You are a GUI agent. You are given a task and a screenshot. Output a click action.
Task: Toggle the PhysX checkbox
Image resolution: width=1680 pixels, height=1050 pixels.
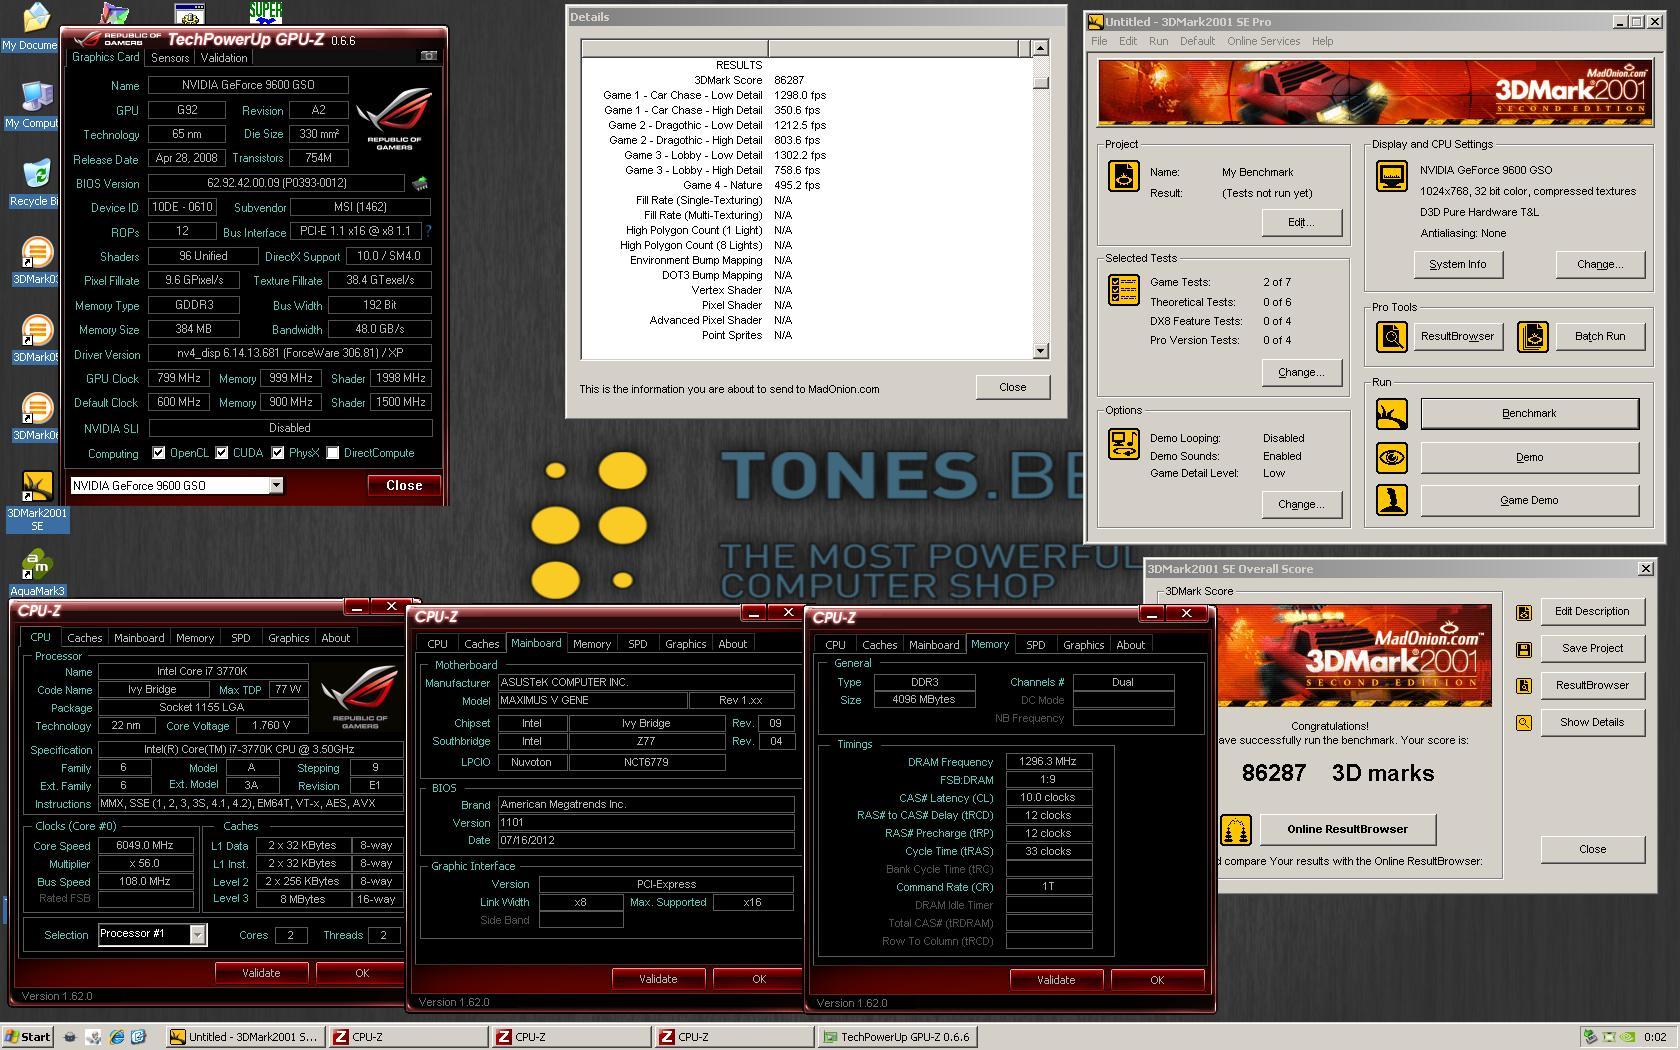point(277,453)
